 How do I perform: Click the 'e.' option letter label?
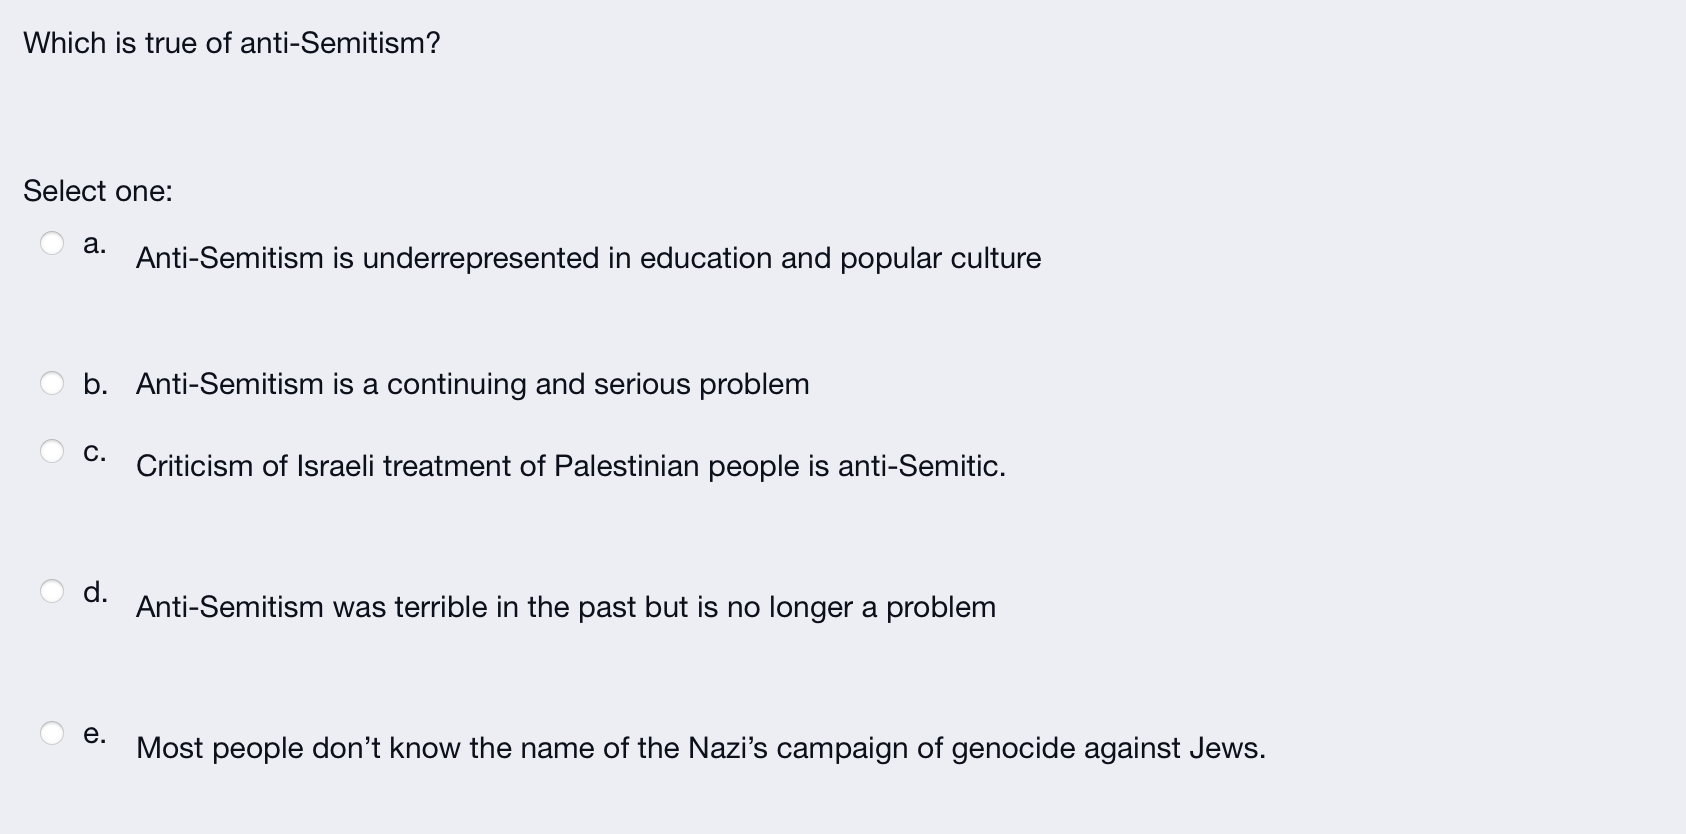tap(94, 734)
